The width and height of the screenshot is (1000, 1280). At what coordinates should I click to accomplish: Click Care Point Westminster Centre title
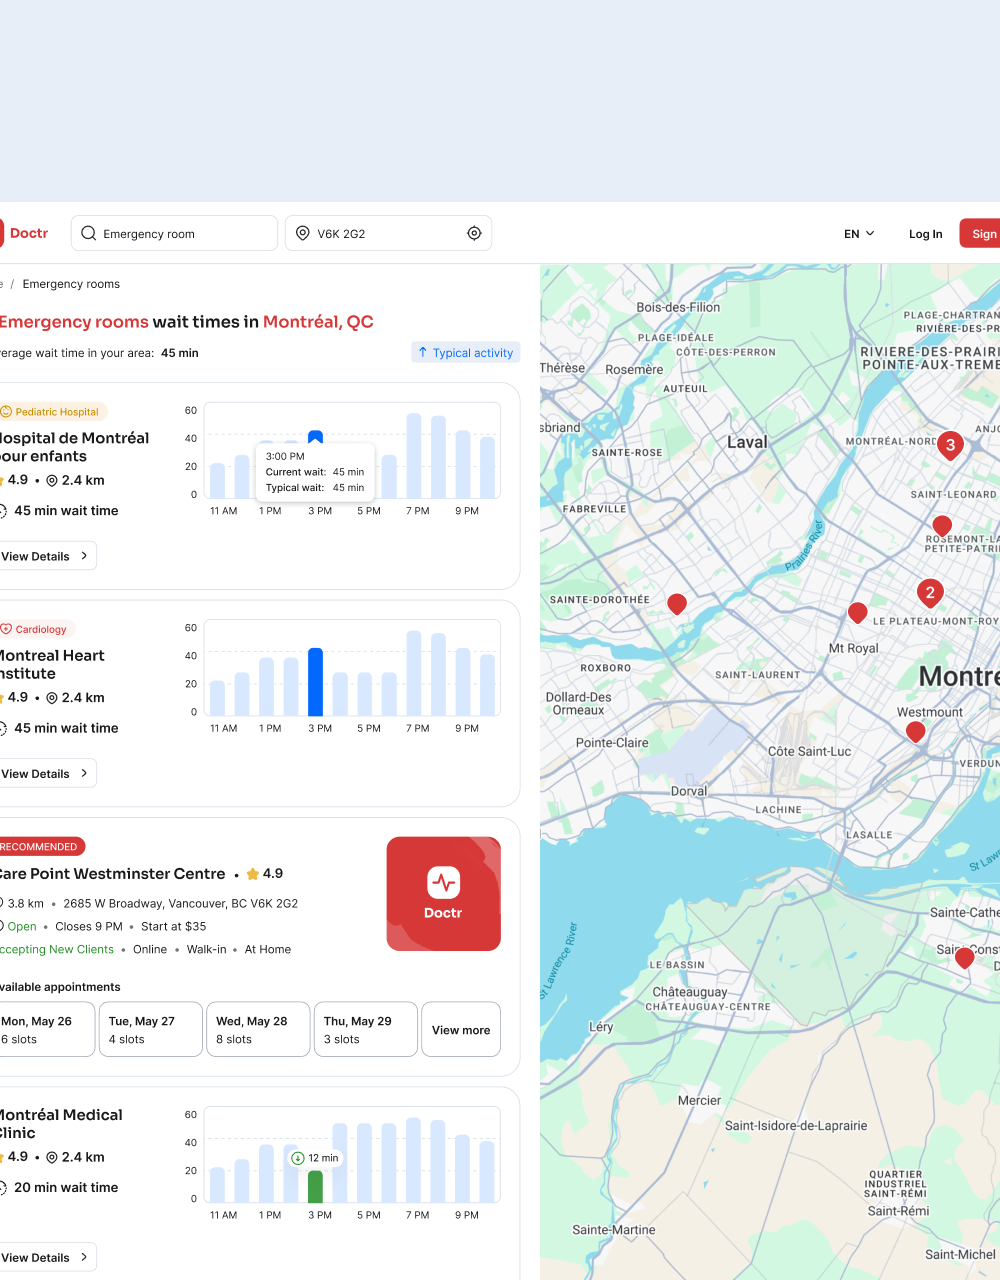111,873
